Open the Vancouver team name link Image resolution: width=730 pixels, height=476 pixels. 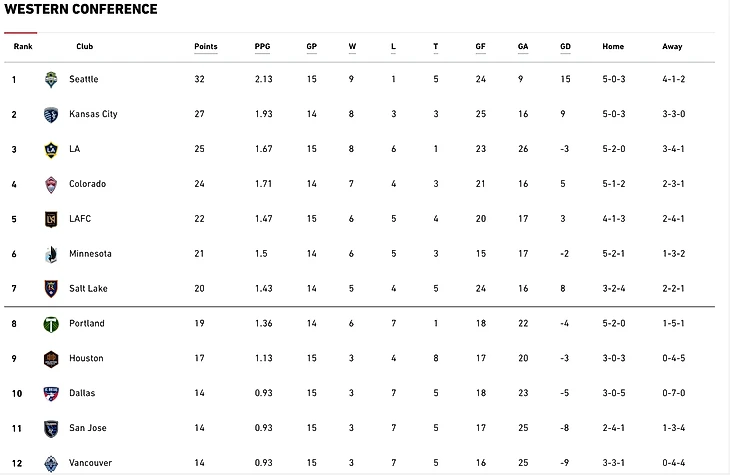(90, 463)
